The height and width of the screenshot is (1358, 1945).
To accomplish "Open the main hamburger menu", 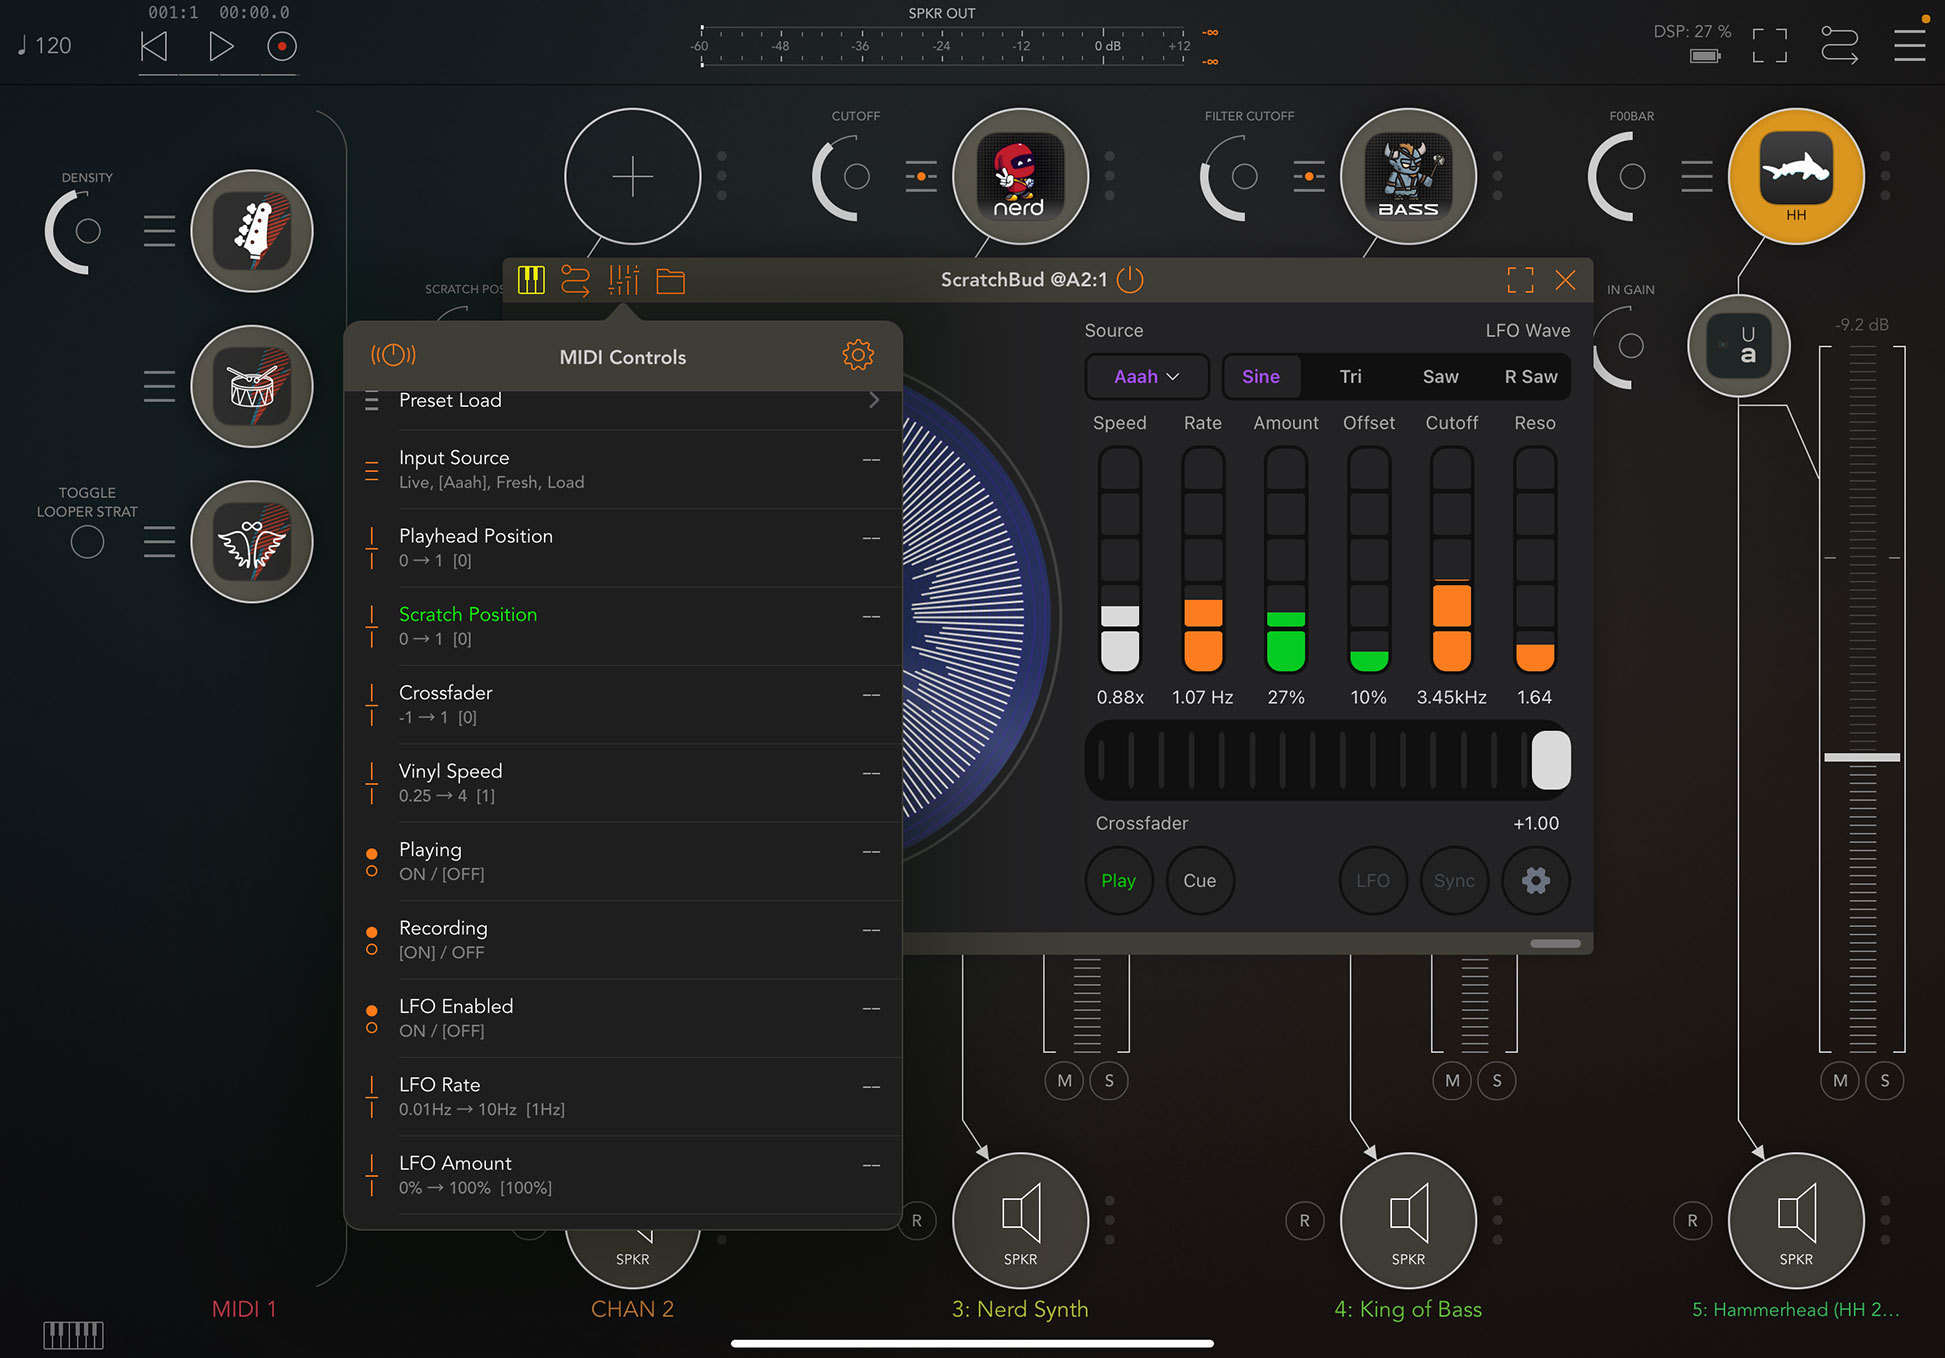I will point(1908,45).
